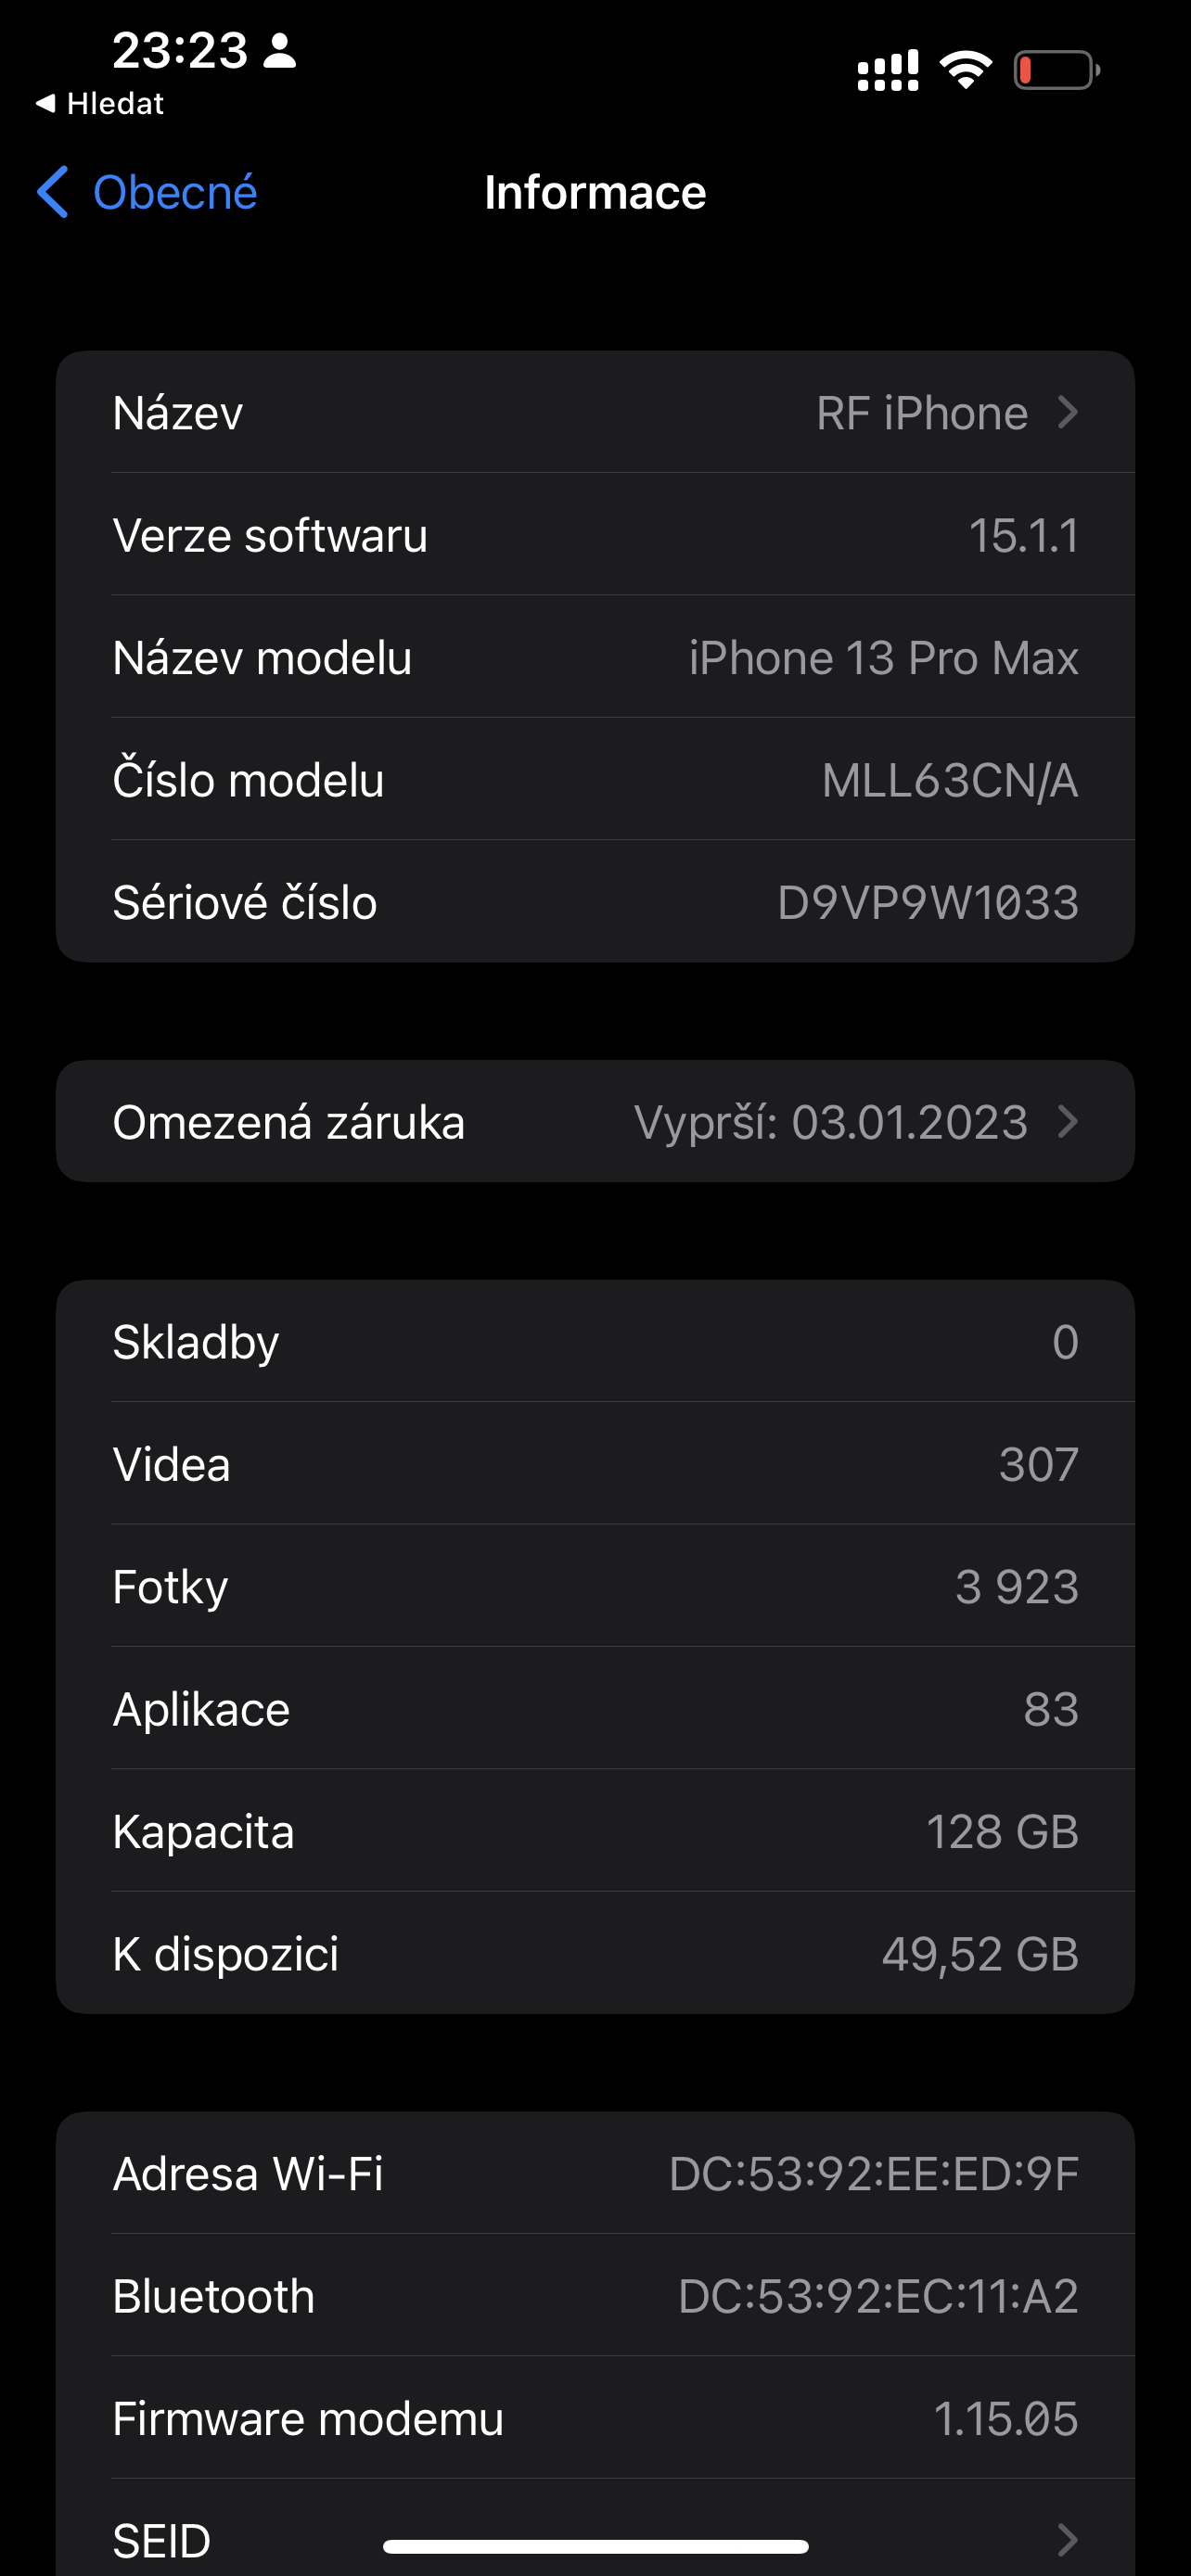This screenshot has width=1191, height=2576.
Task: Tap the battery indicator icon
Action: click(x=1057, y=70)
